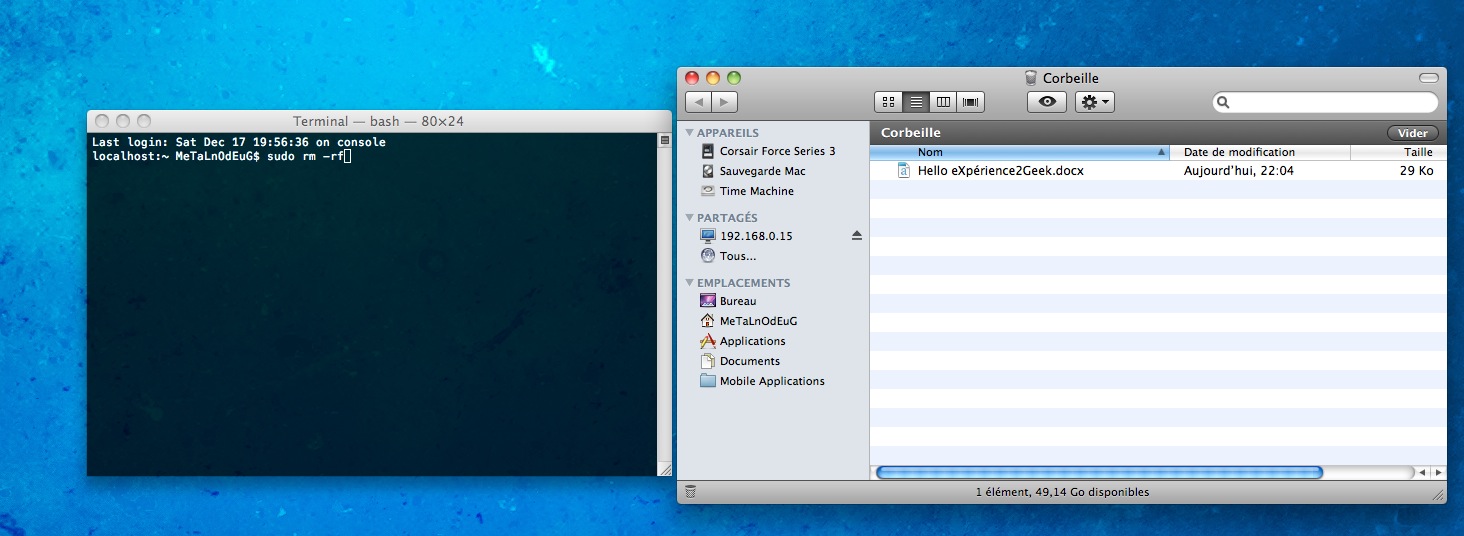
Task: Sort by Date de modification column
Action: (1260, 152)
